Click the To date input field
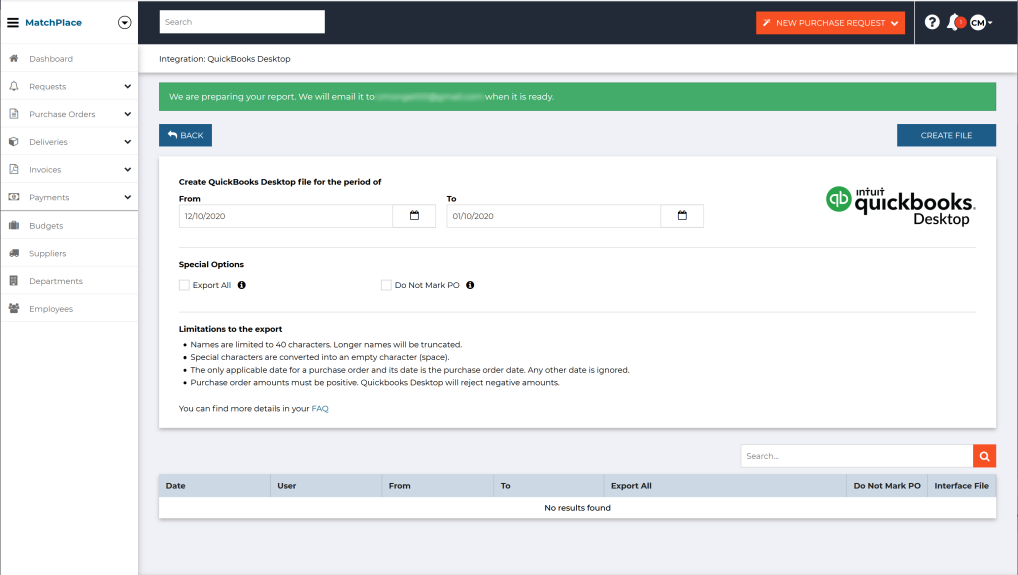The image size is (1018, 575). (554, 216)
